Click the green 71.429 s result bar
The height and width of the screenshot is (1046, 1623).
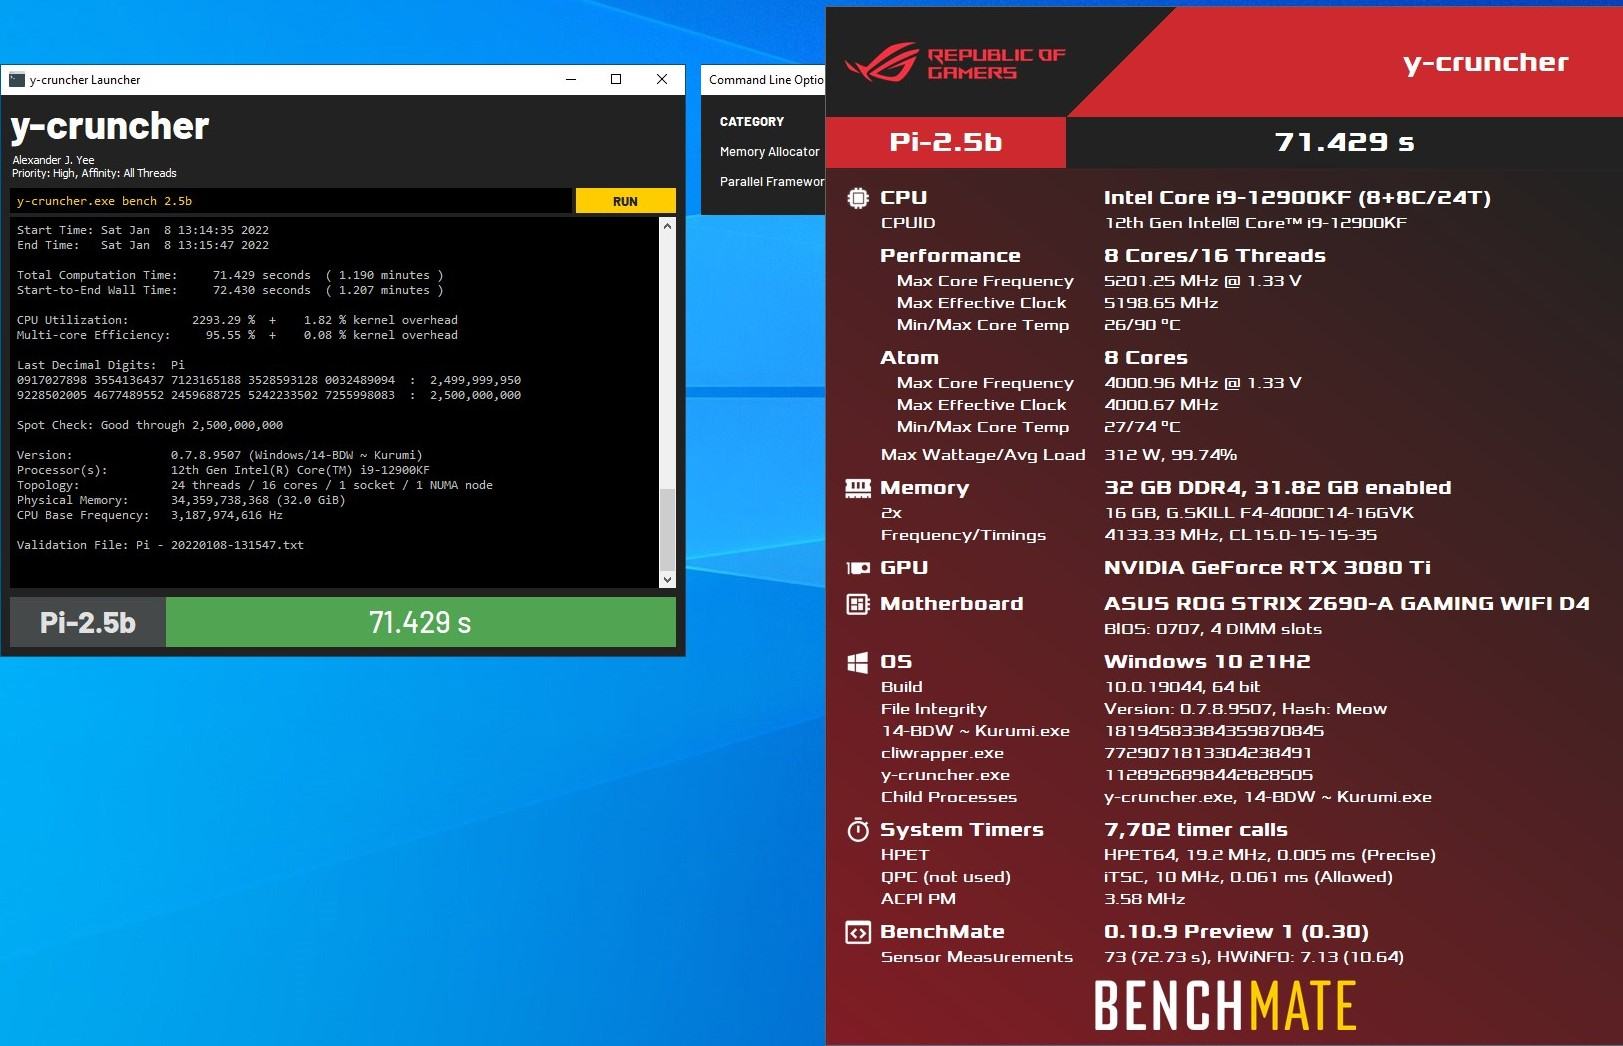(x=420, y=622)
